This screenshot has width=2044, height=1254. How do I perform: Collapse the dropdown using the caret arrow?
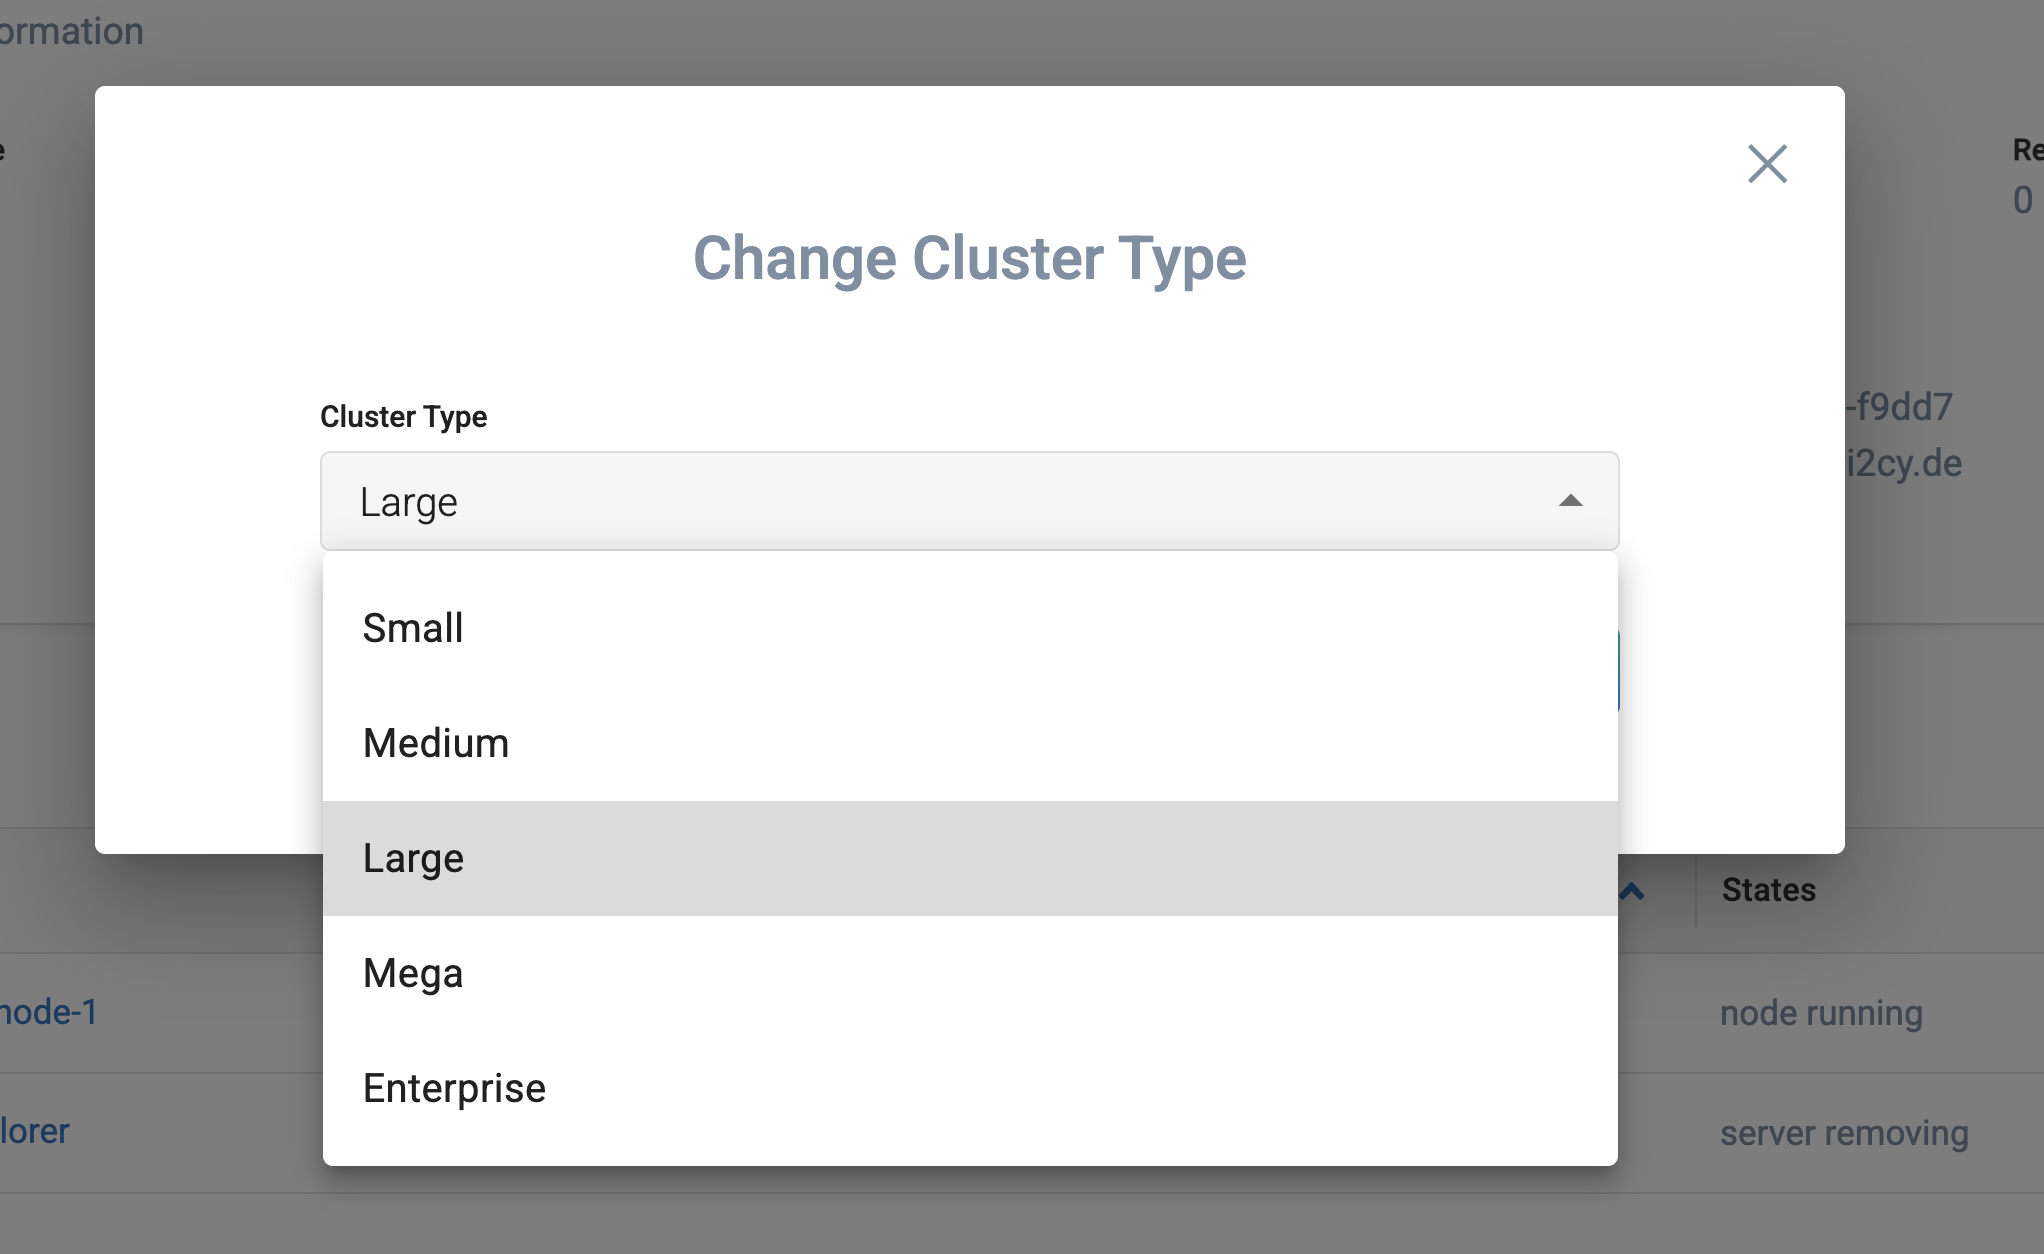click(1570, 501)
